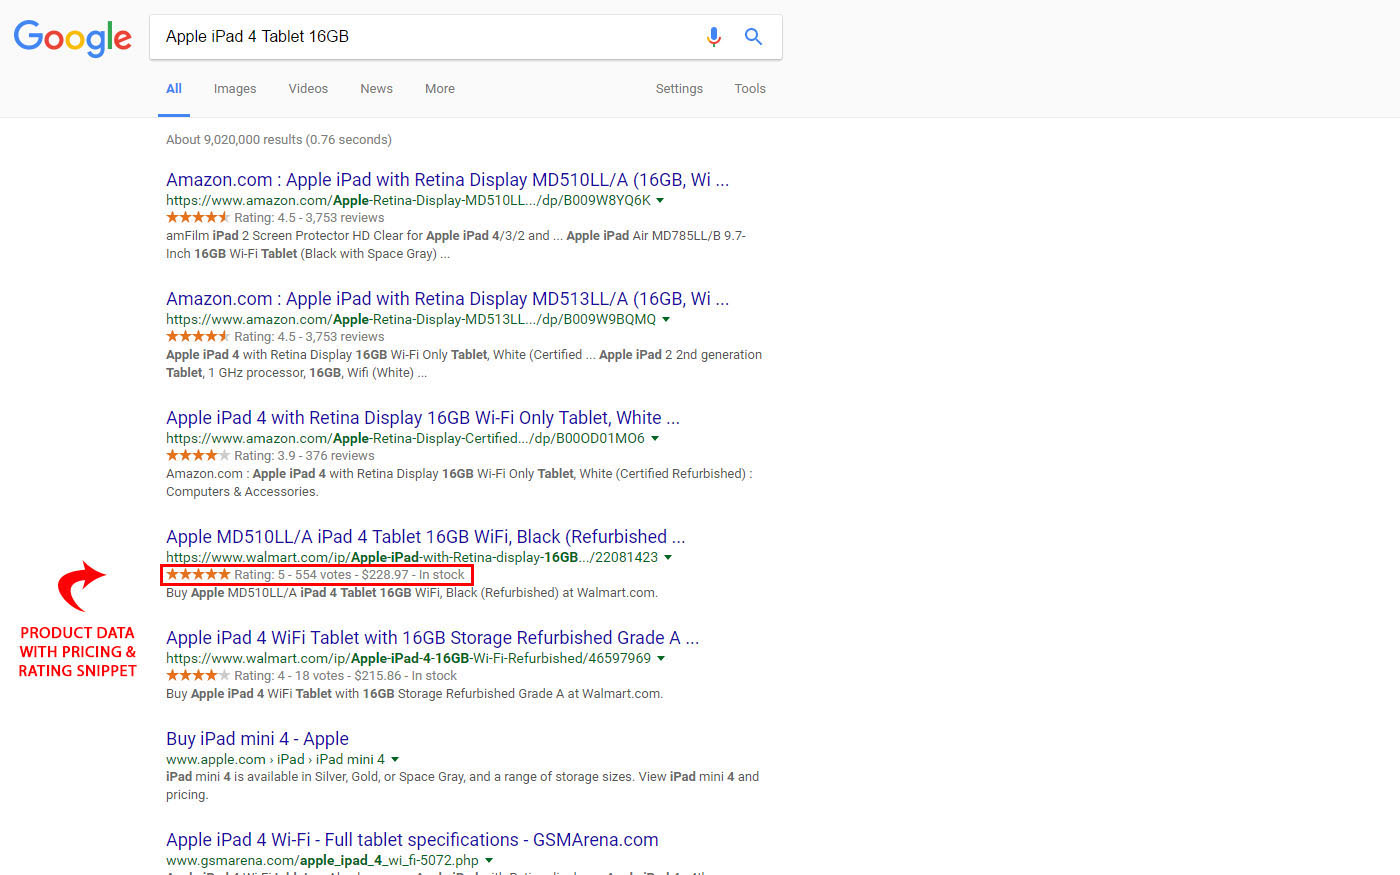The width and height of the screenshot is (1400, 875).
Task: Click five-star rating with 554 votes
Action: 198,574
